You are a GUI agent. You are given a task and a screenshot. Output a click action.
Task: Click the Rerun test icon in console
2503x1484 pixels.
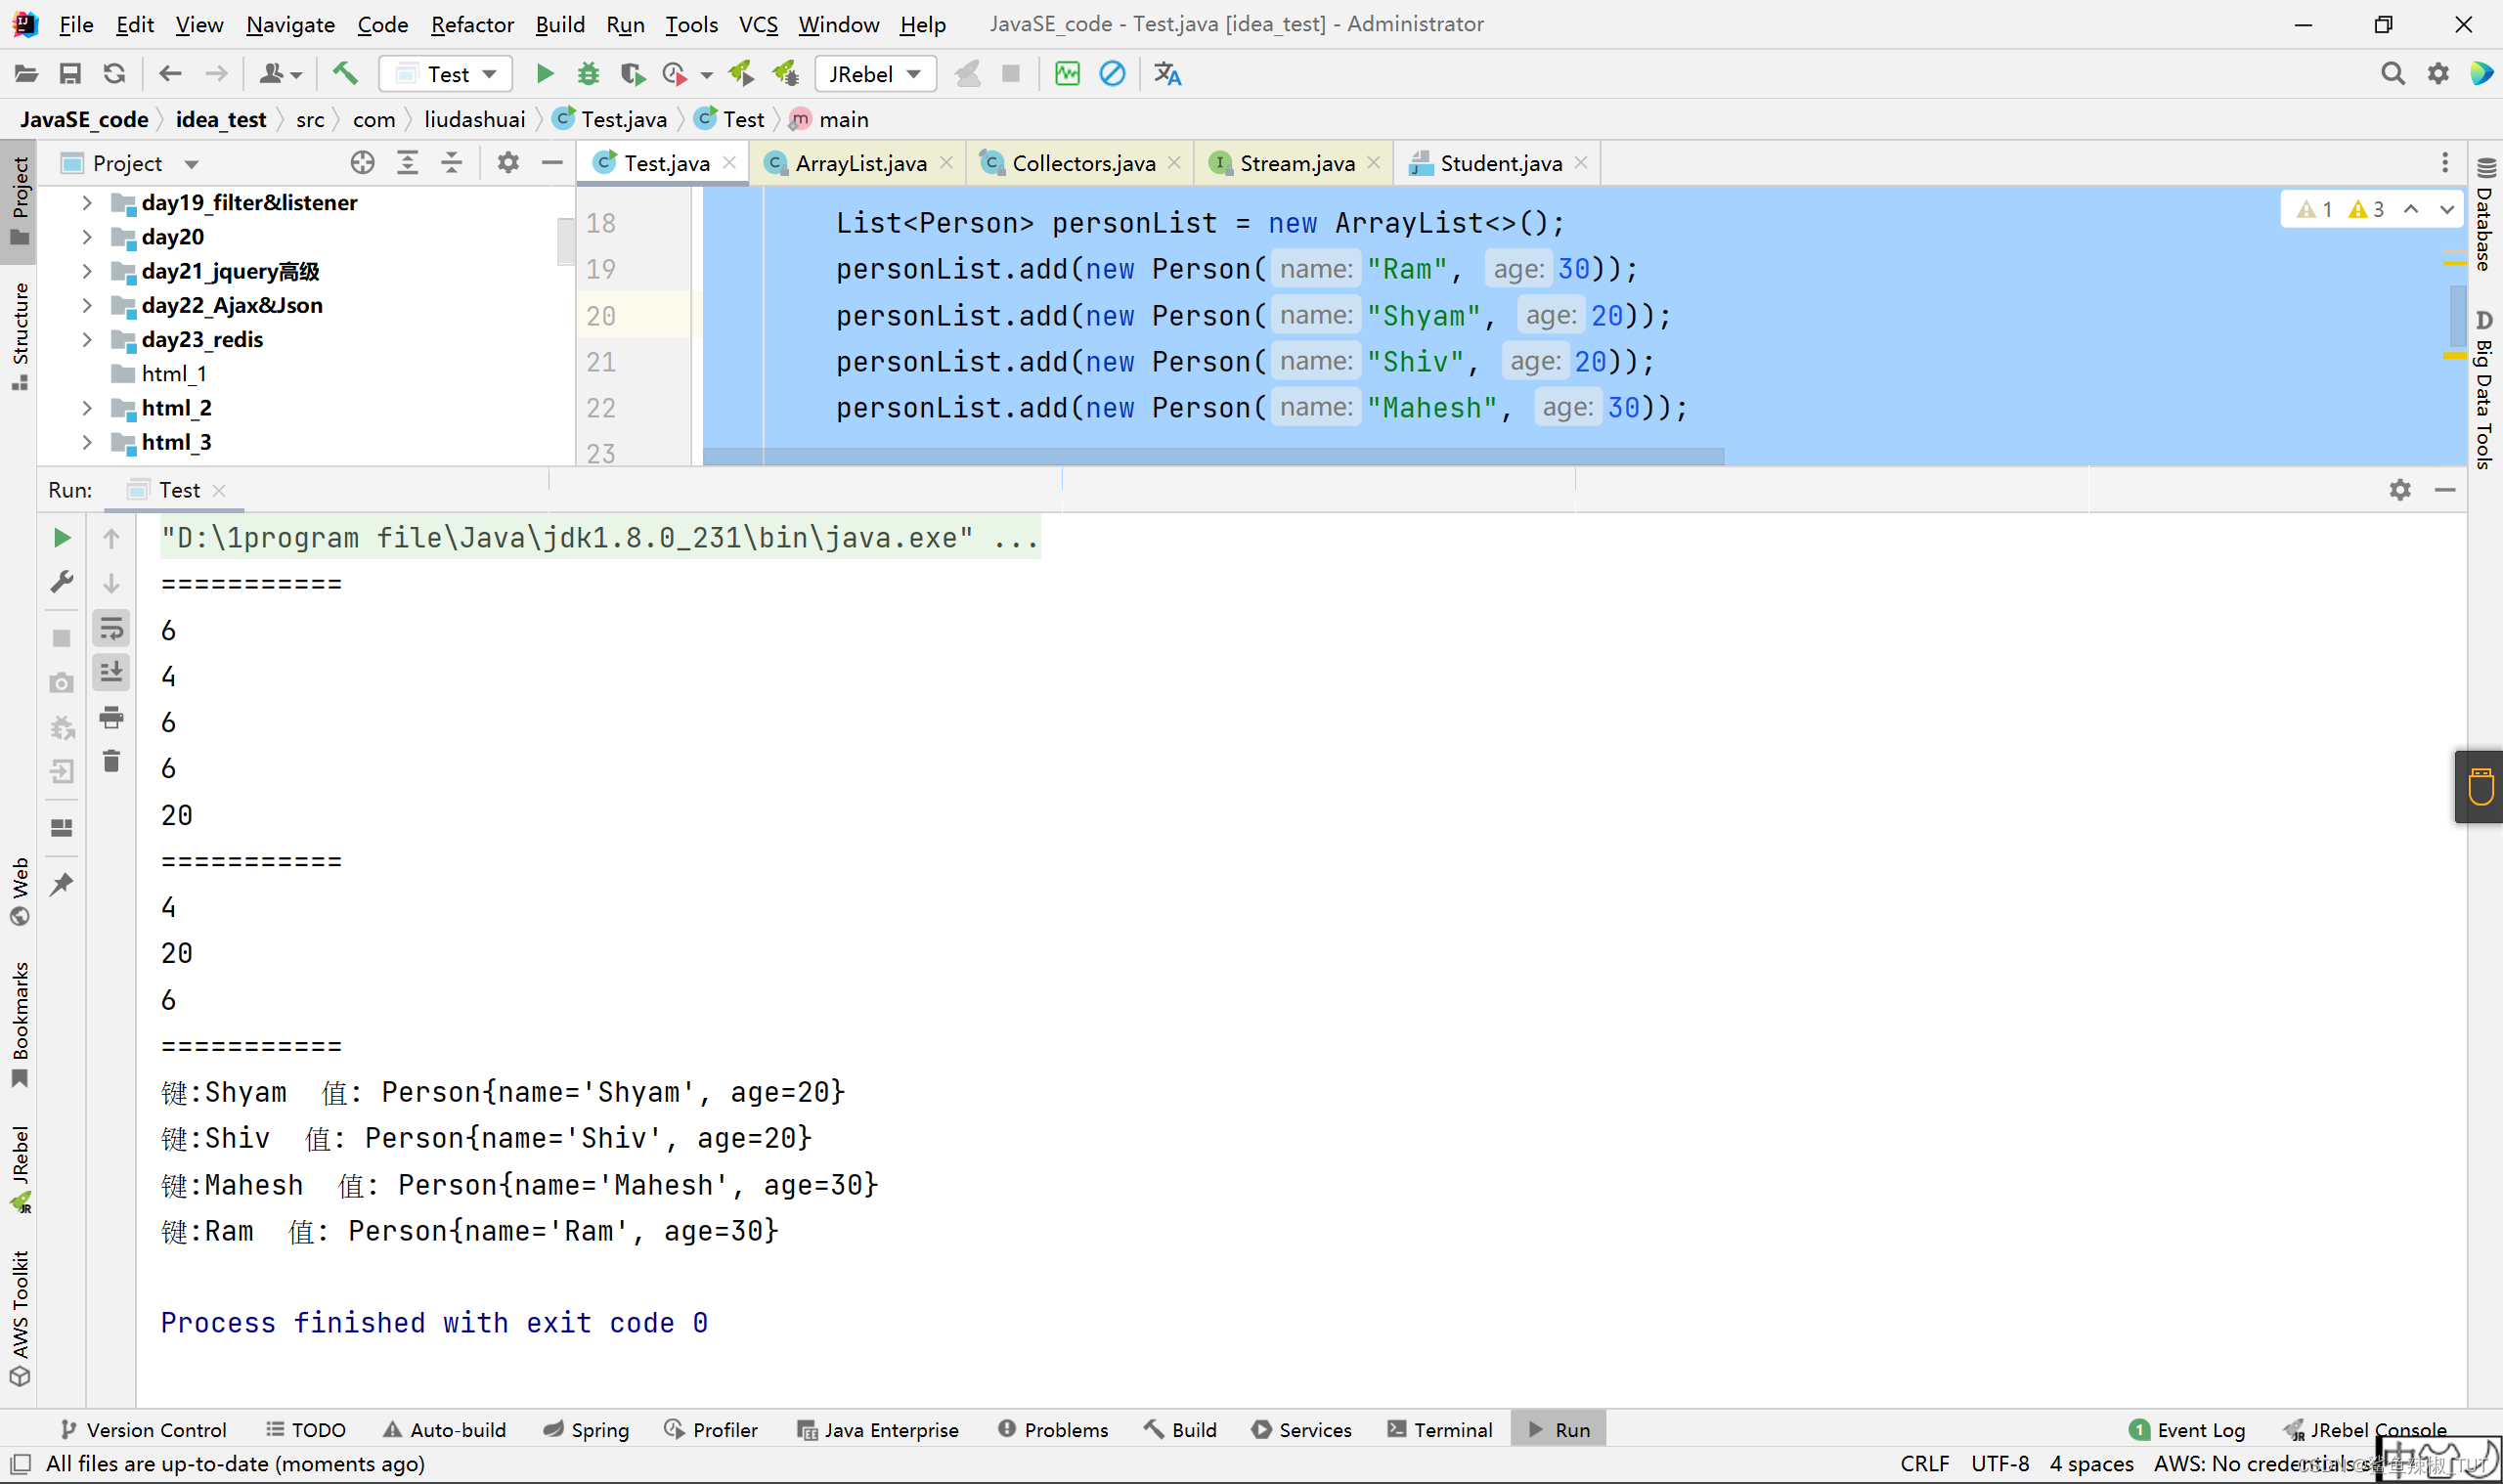pyautogui.click(x=60, y=537)
